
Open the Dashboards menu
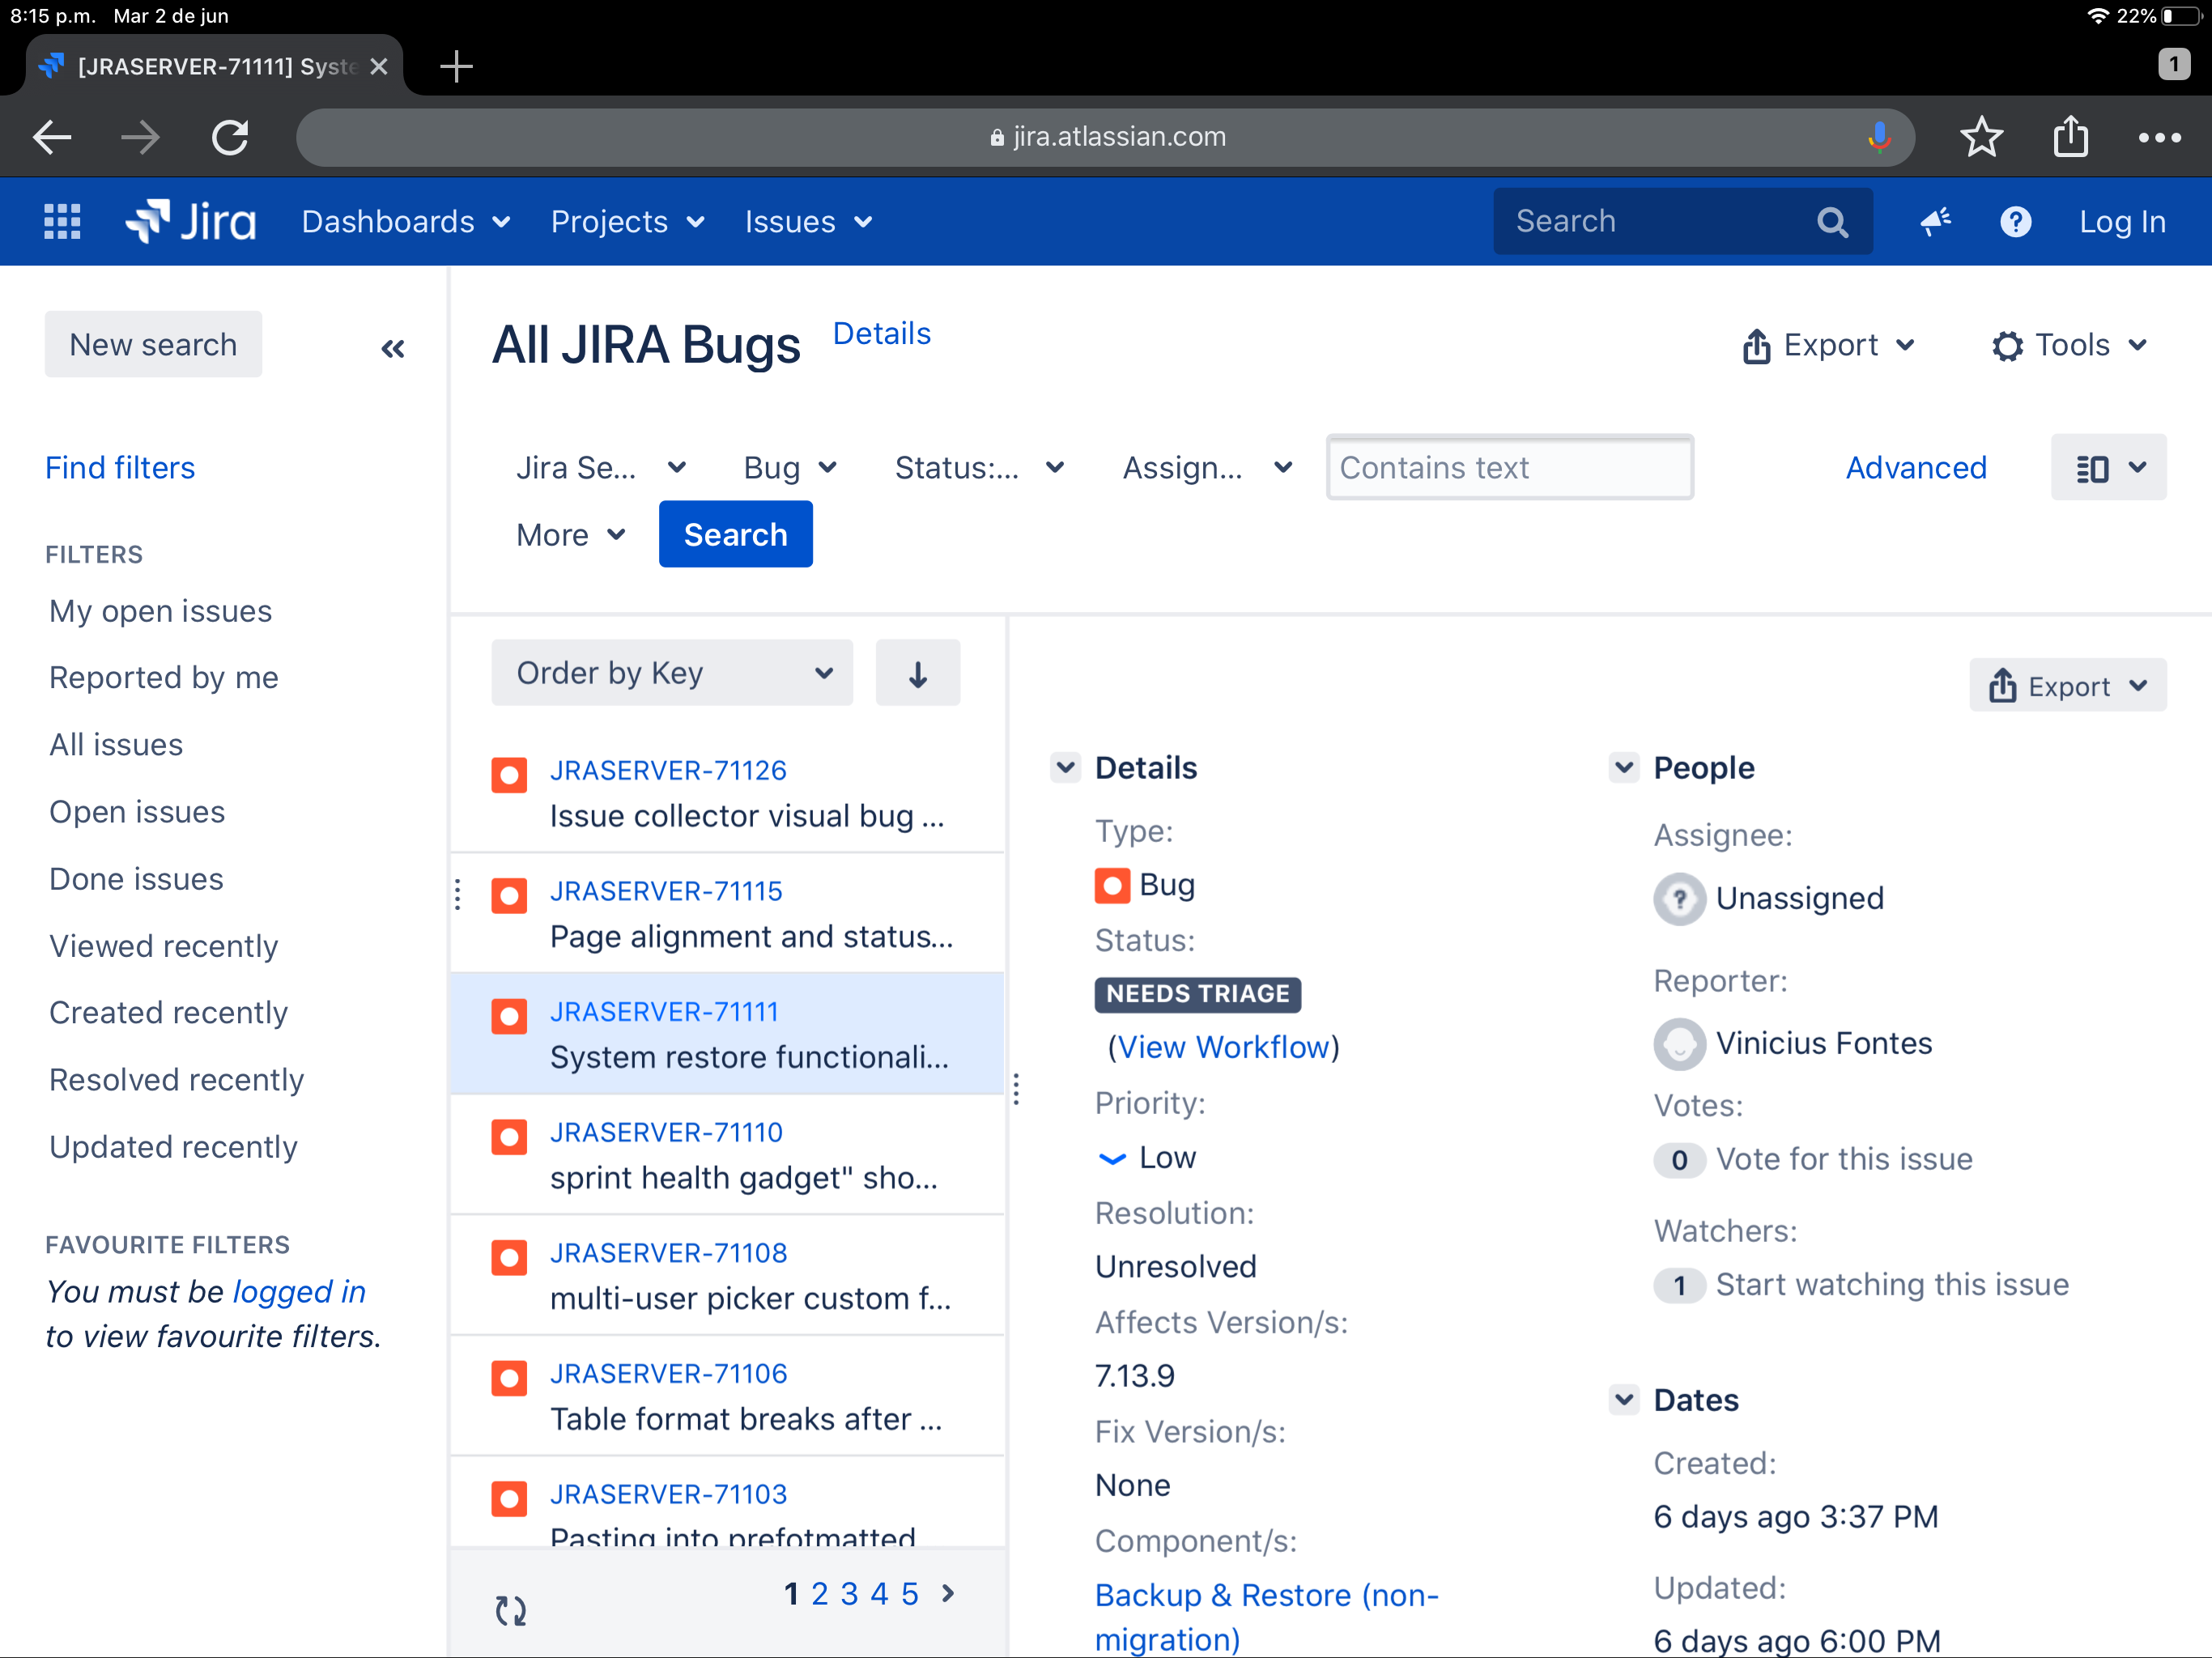tap(406, 221)
